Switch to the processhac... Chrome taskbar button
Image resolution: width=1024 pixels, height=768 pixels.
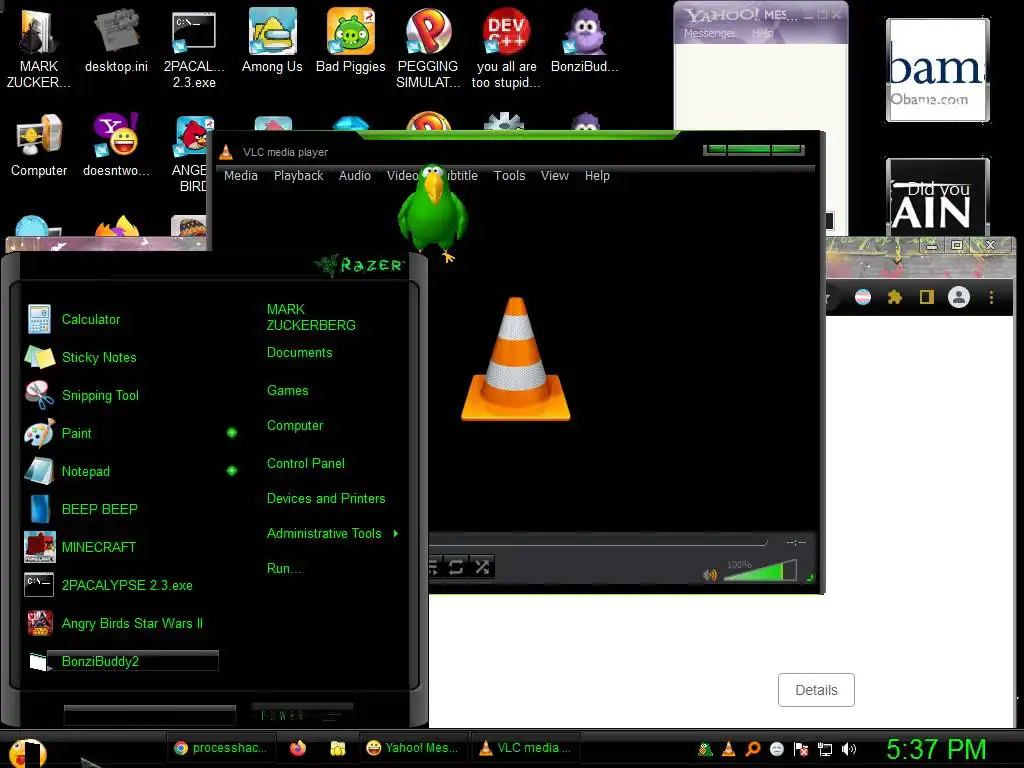tap(221, 748)
